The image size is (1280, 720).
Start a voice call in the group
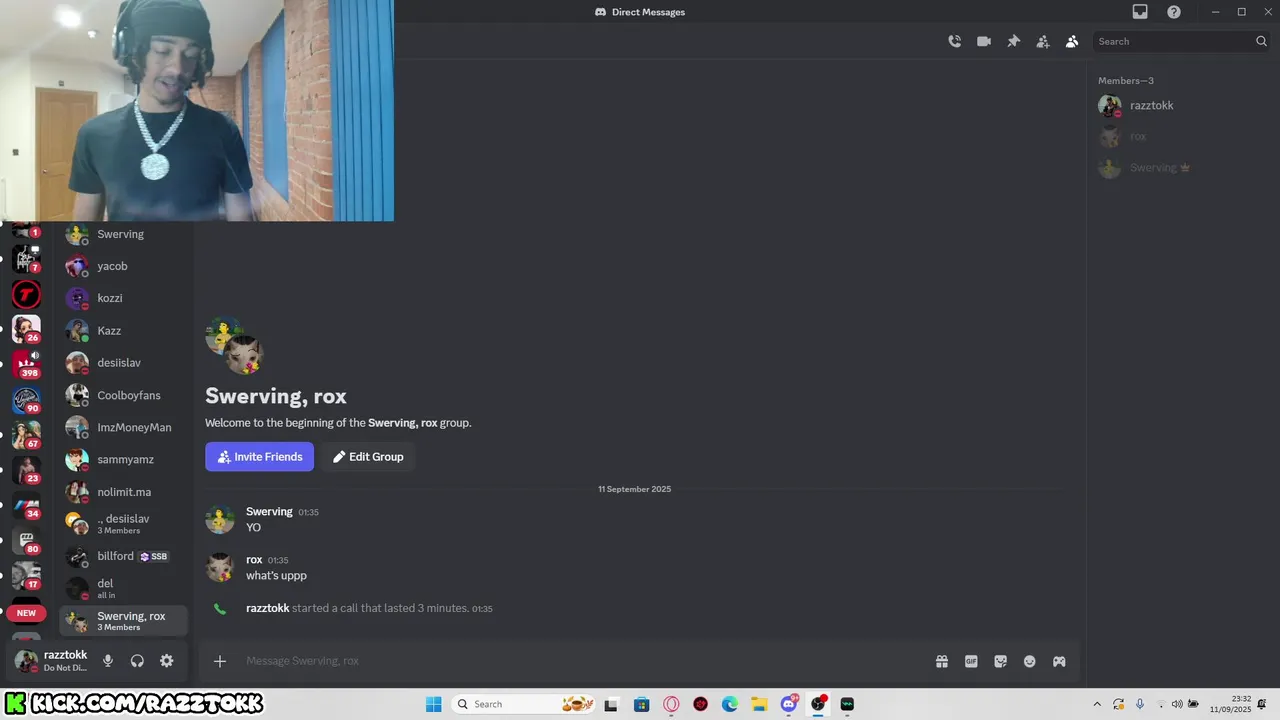(955, 41)
